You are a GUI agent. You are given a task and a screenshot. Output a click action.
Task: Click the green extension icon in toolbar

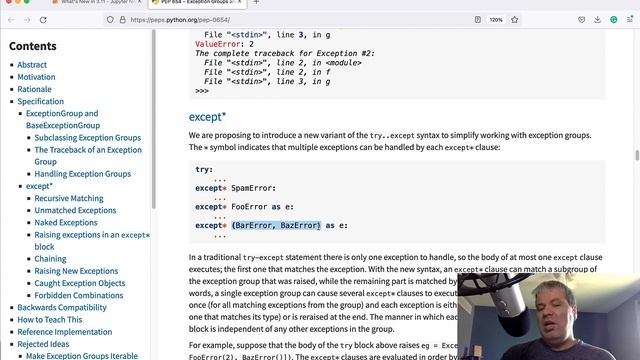point(613,20)
